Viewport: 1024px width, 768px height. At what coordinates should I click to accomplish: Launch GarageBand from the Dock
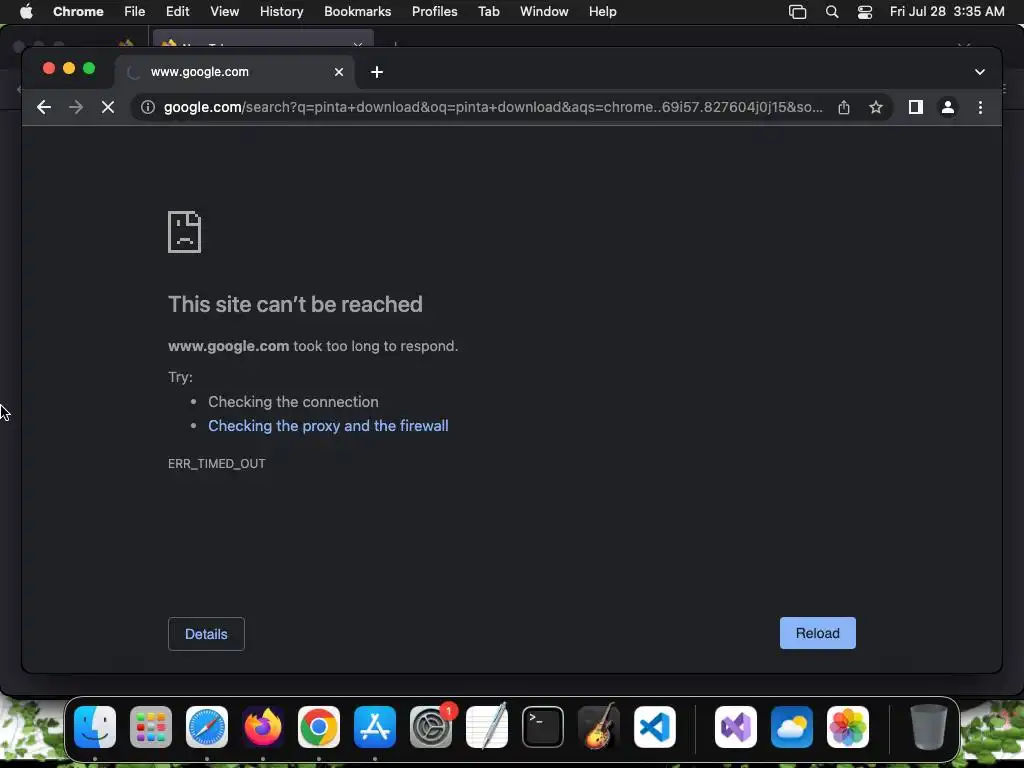click(599, 727)
